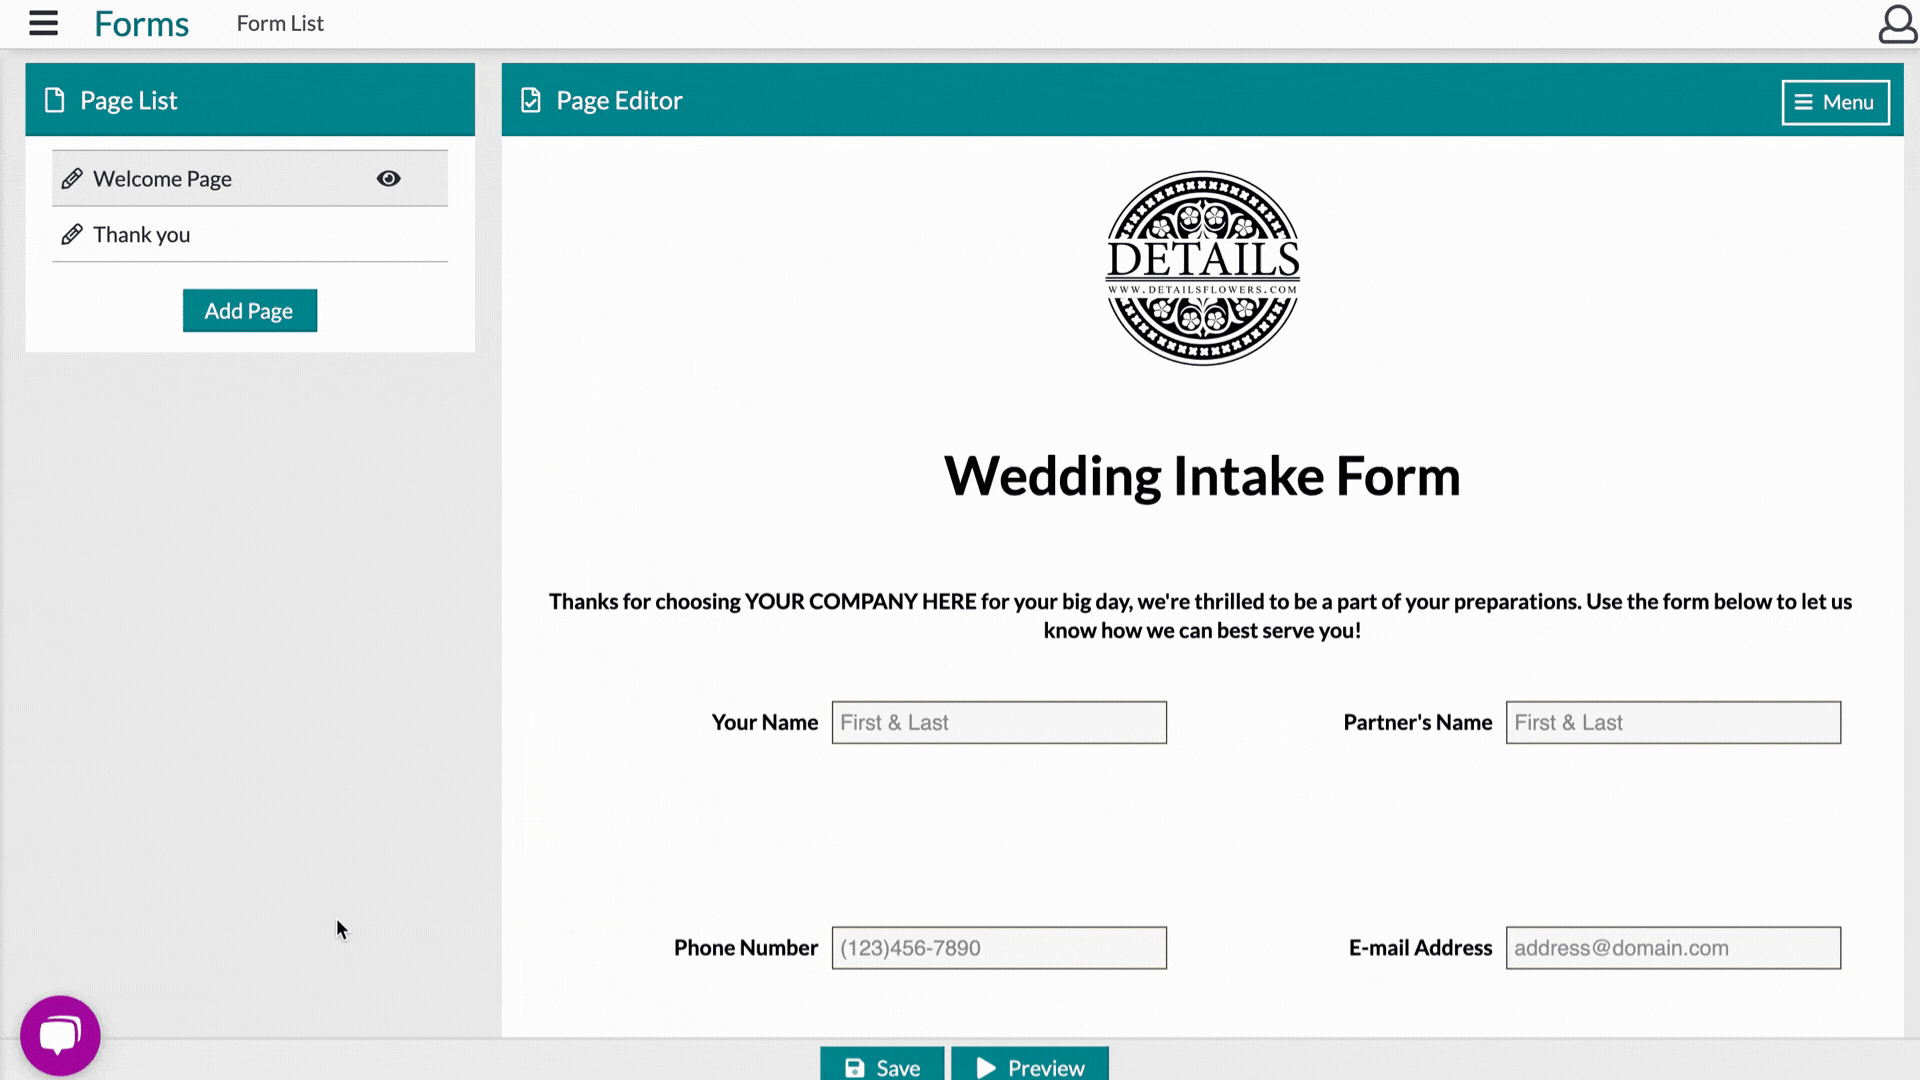Click the 'Your Name' label
Screen dimensions: 1920x1080
(x=764, y=722)
